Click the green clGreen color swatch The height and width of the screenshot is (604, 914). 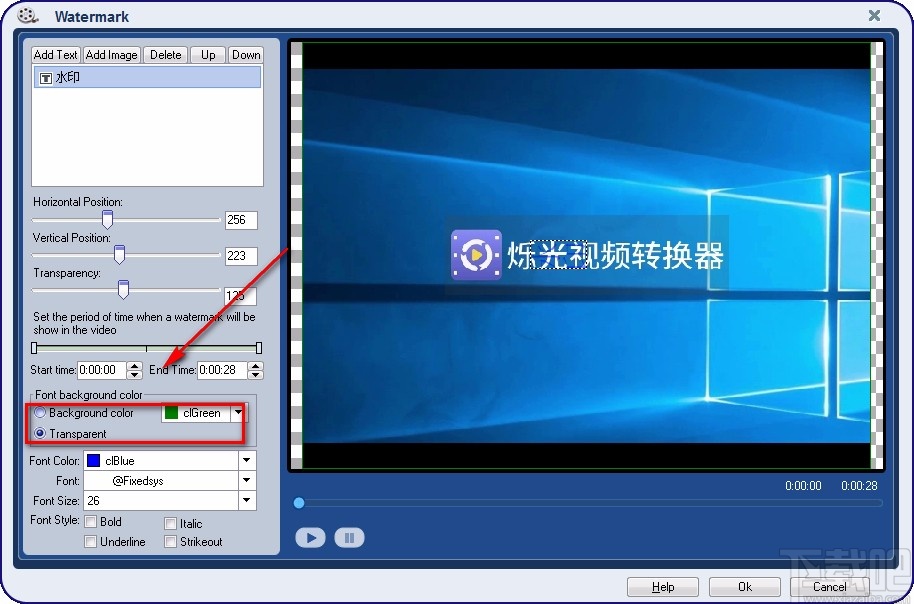point(171,413)
